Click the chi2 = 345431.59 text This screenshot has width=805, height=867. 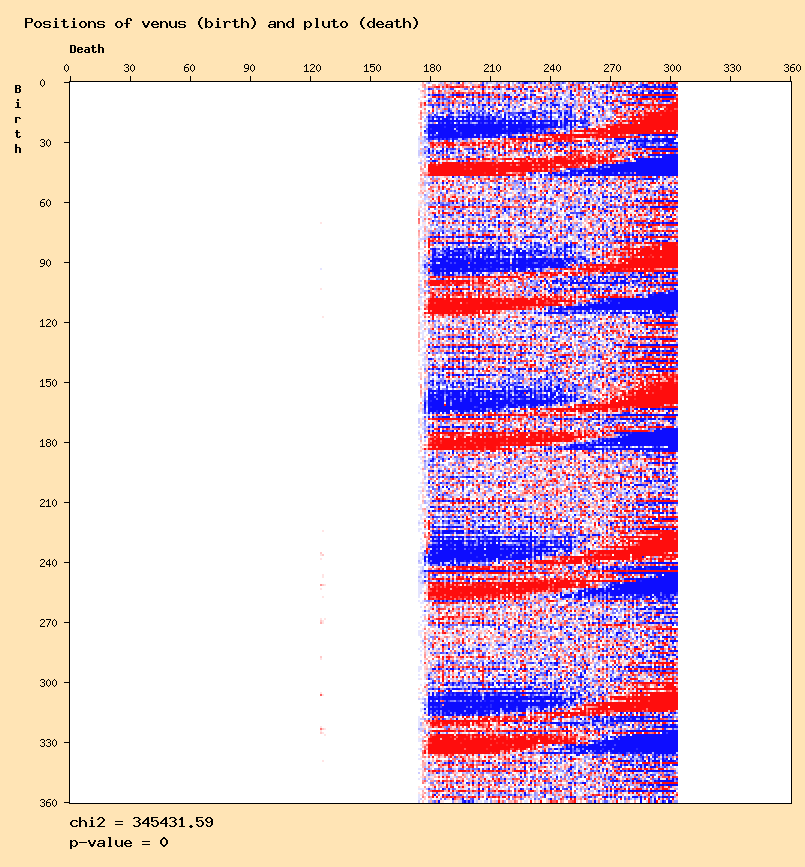(x=141, y=822)
